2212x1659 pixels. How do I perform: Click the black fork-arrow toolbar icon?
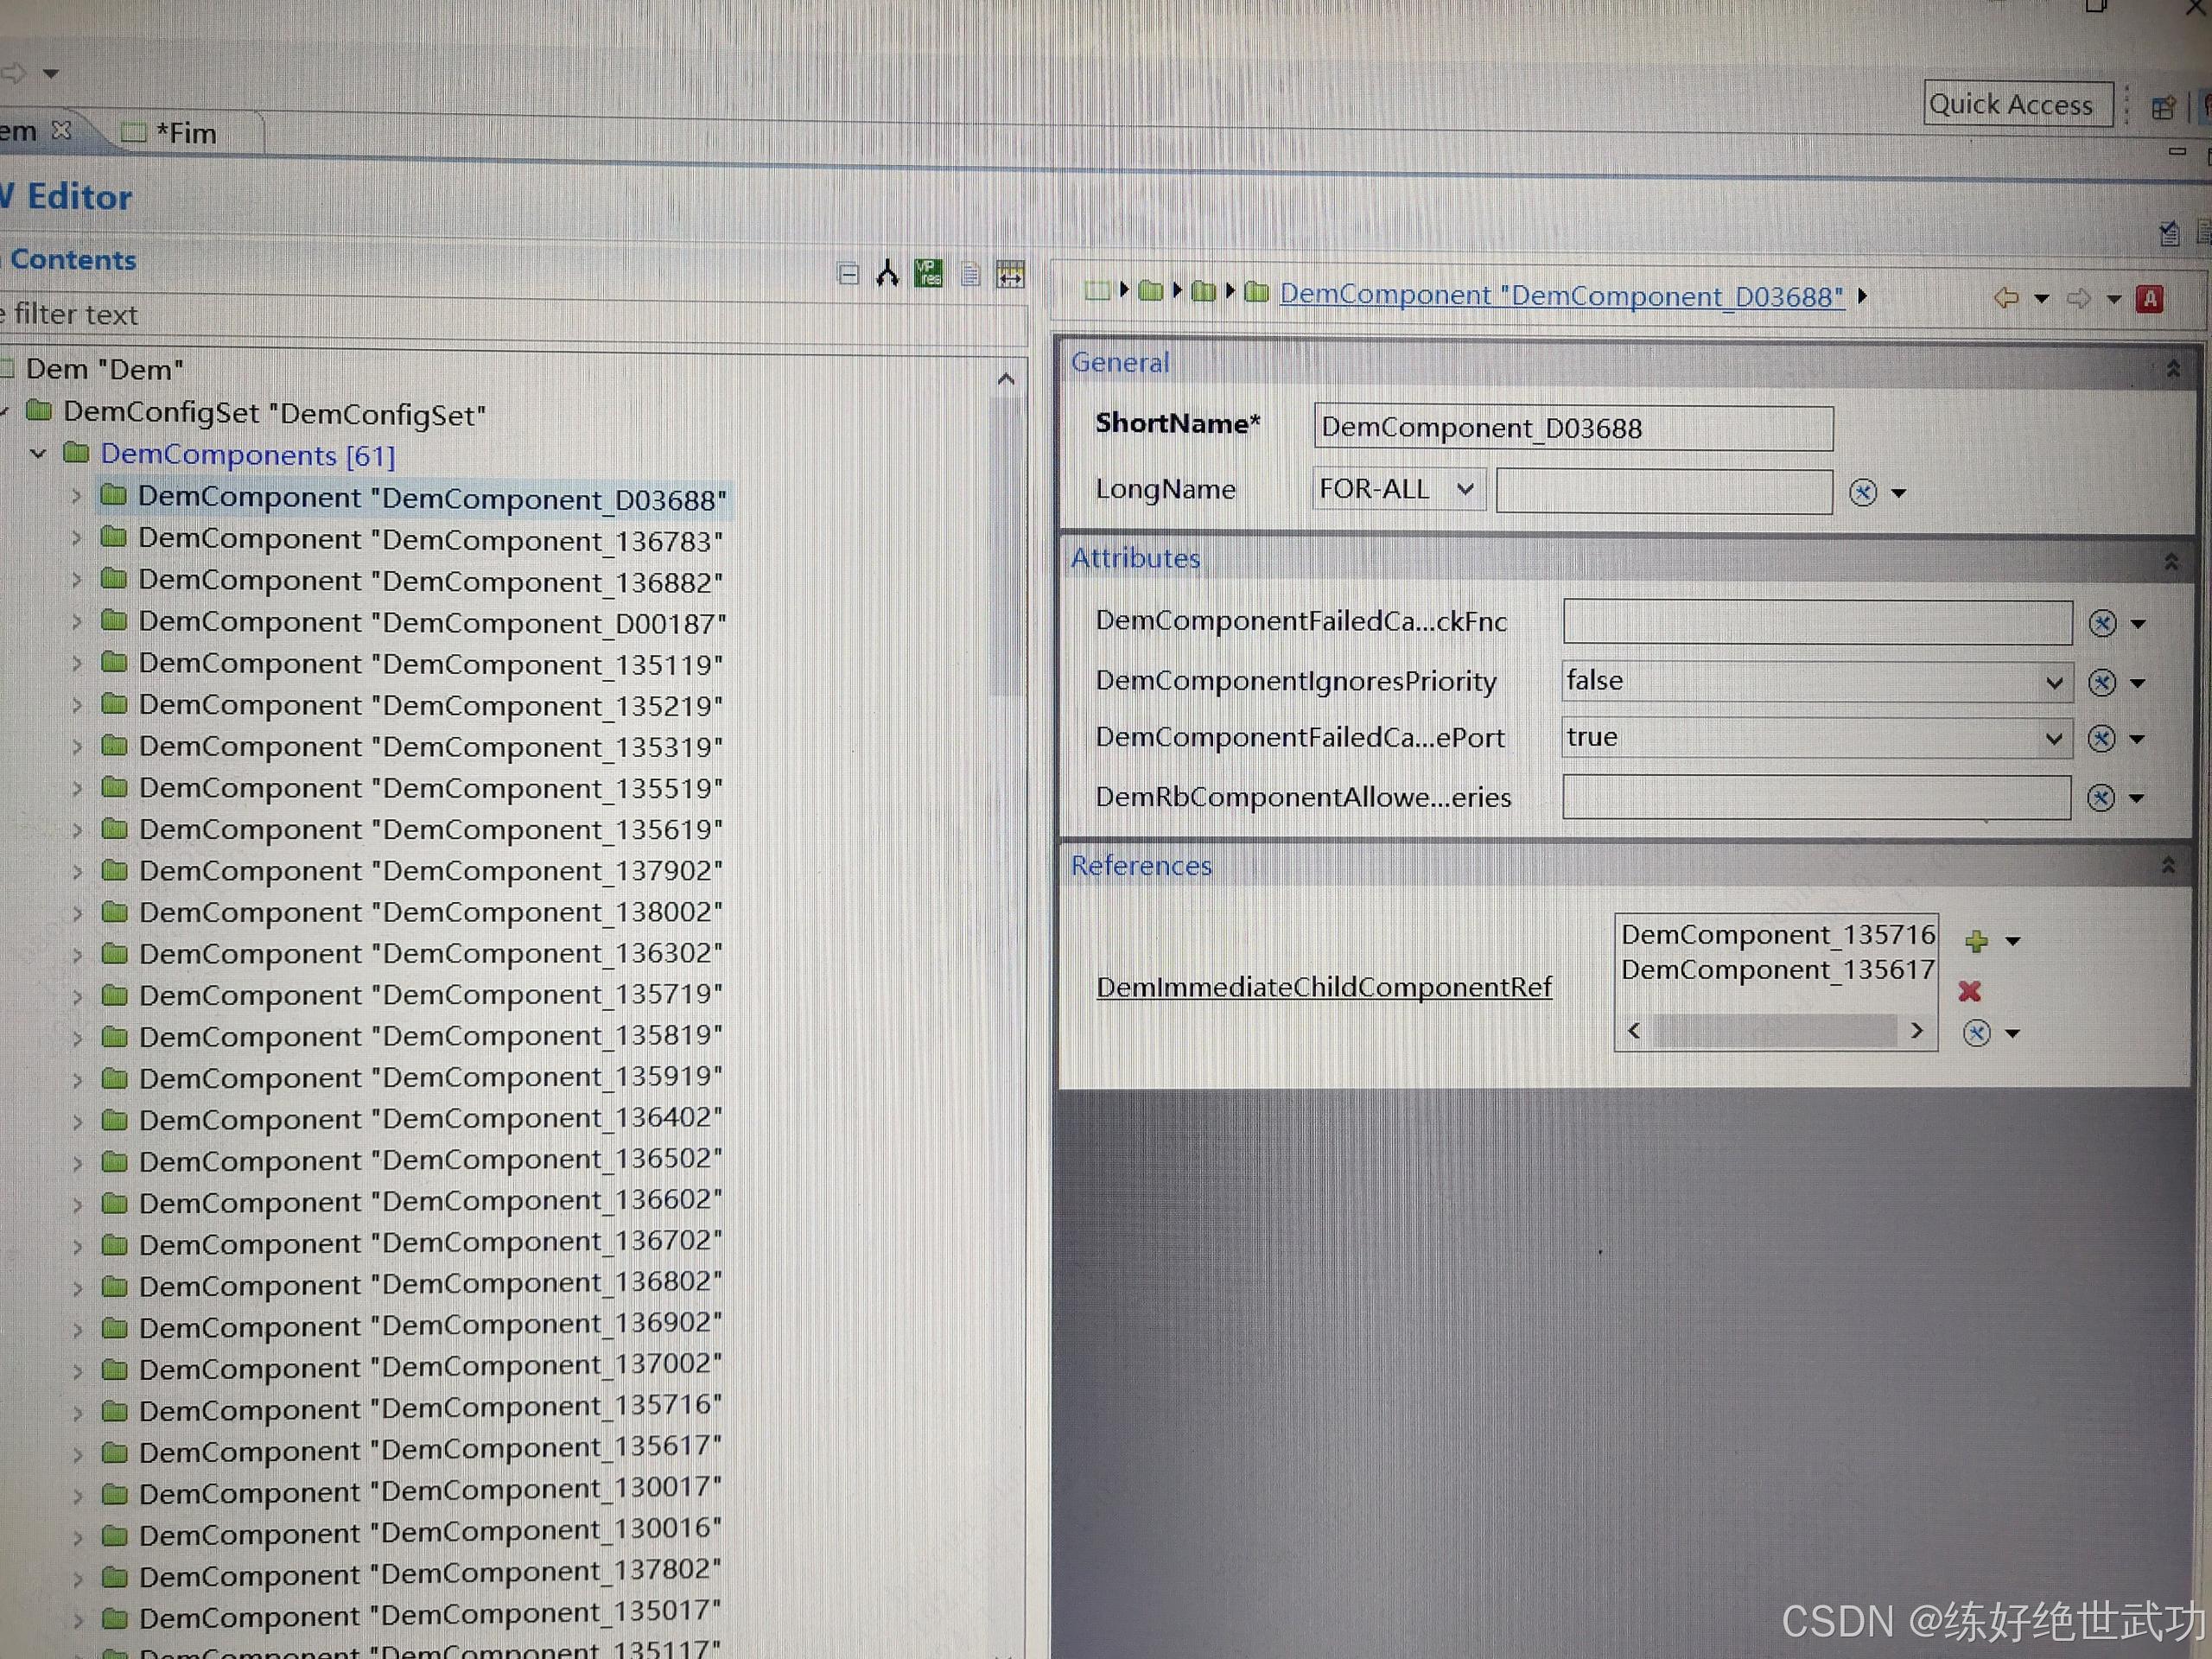click(x=887, y=274)
